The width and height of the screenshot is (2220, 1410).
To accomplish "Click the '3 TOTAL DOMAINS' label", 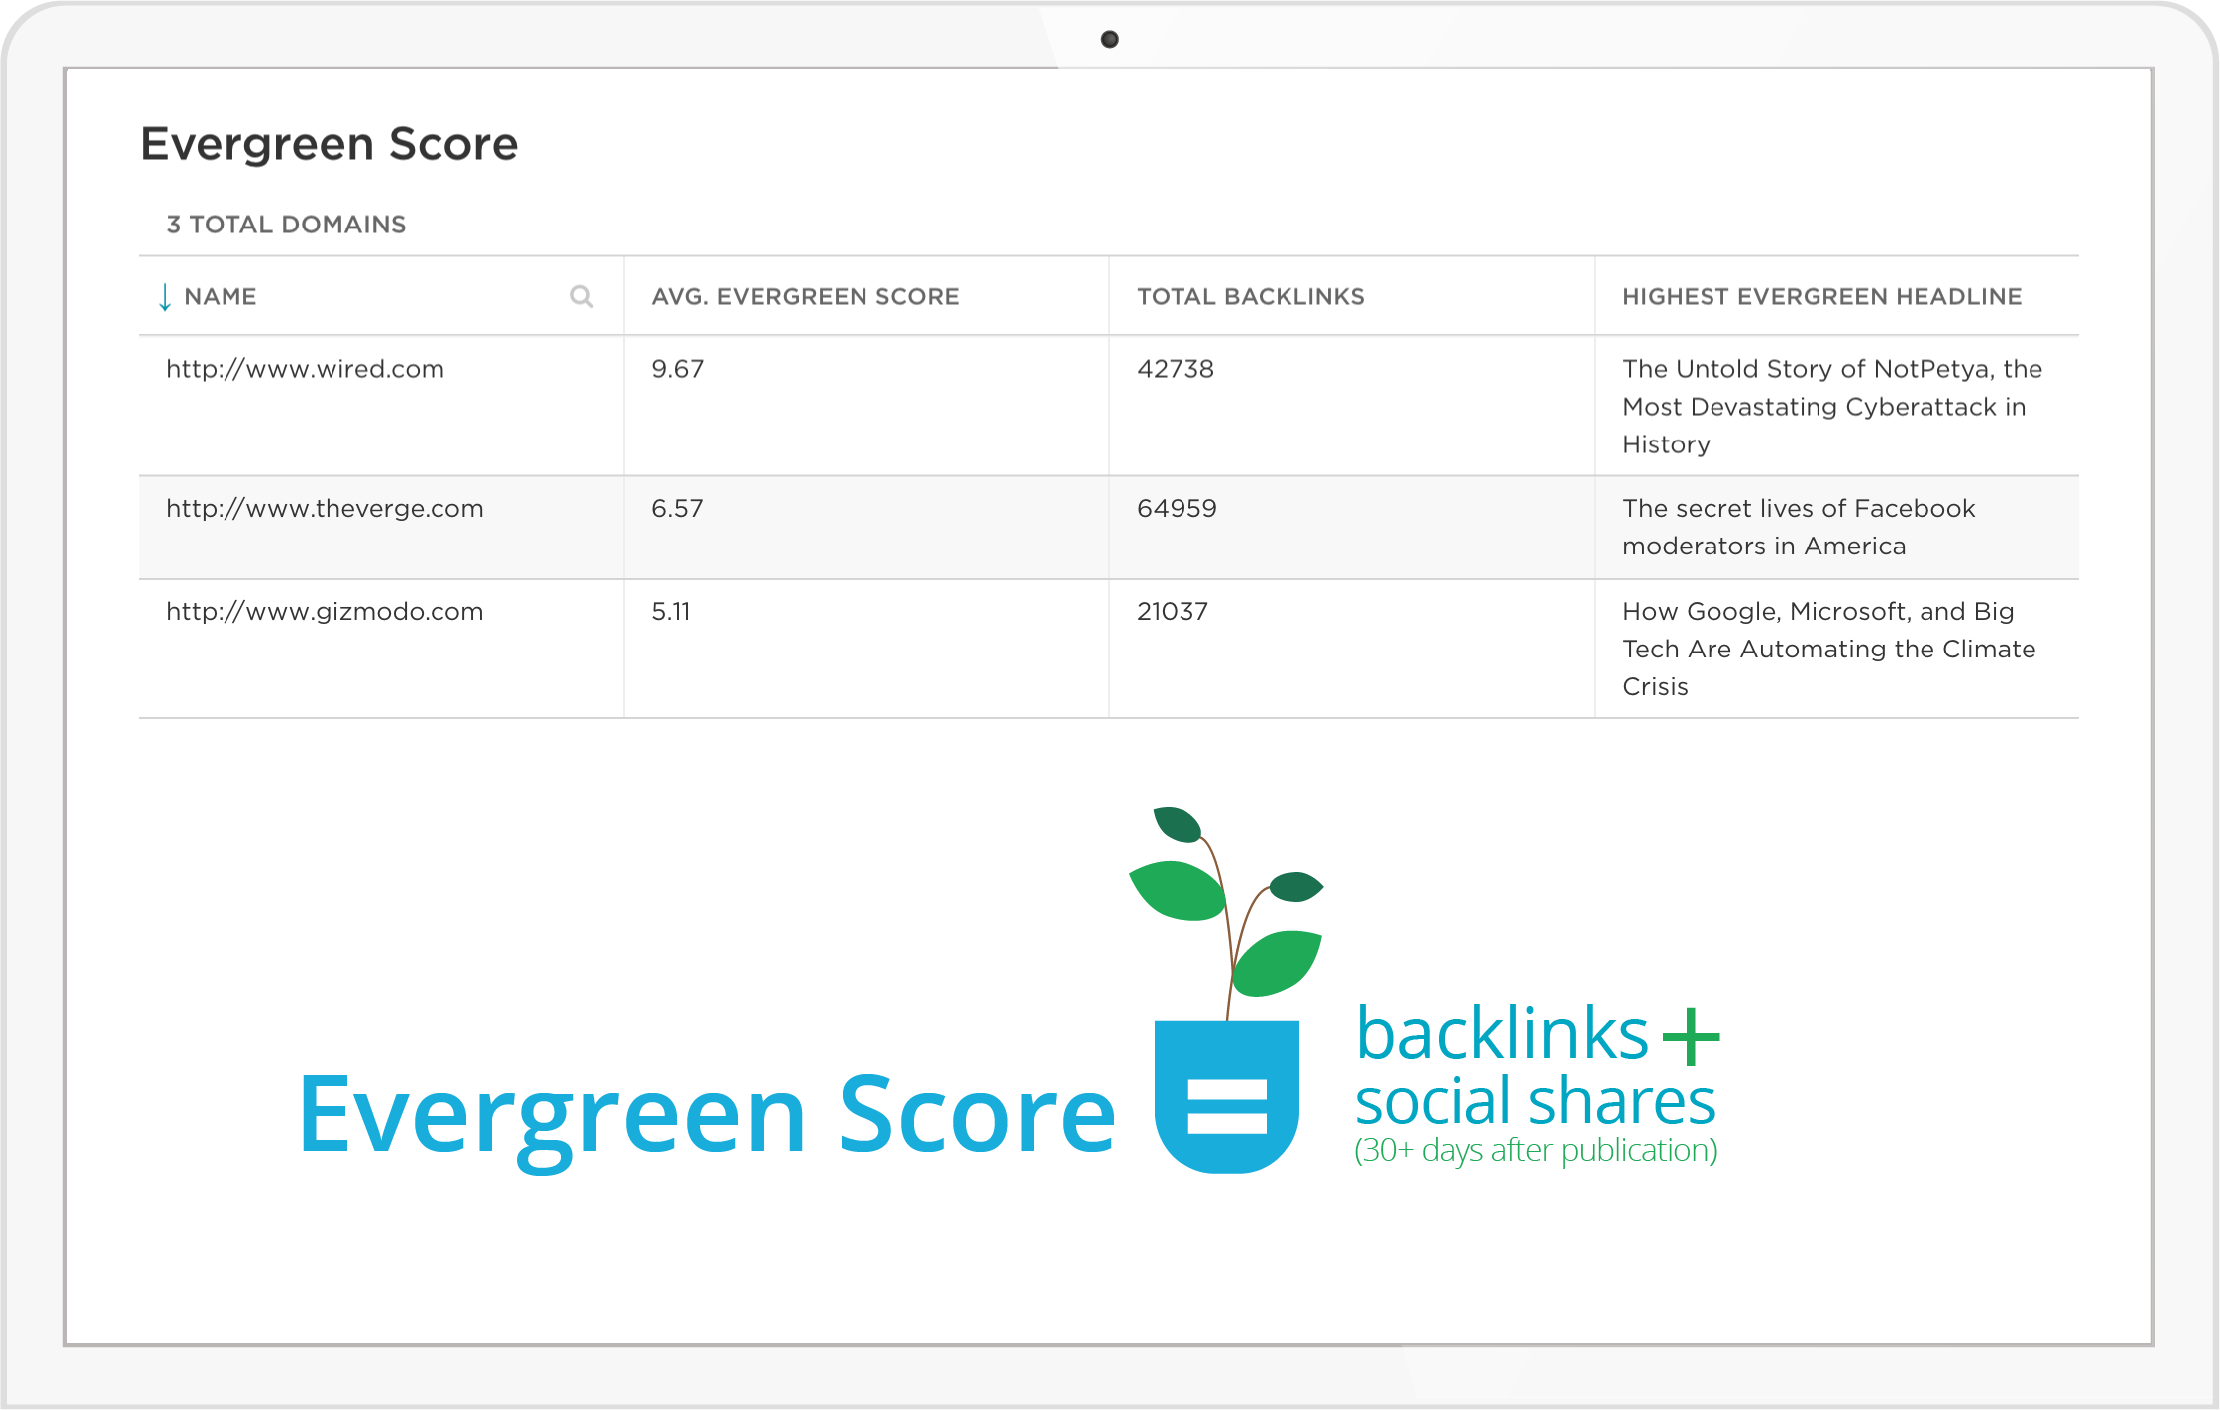I will tap(286, 224).
